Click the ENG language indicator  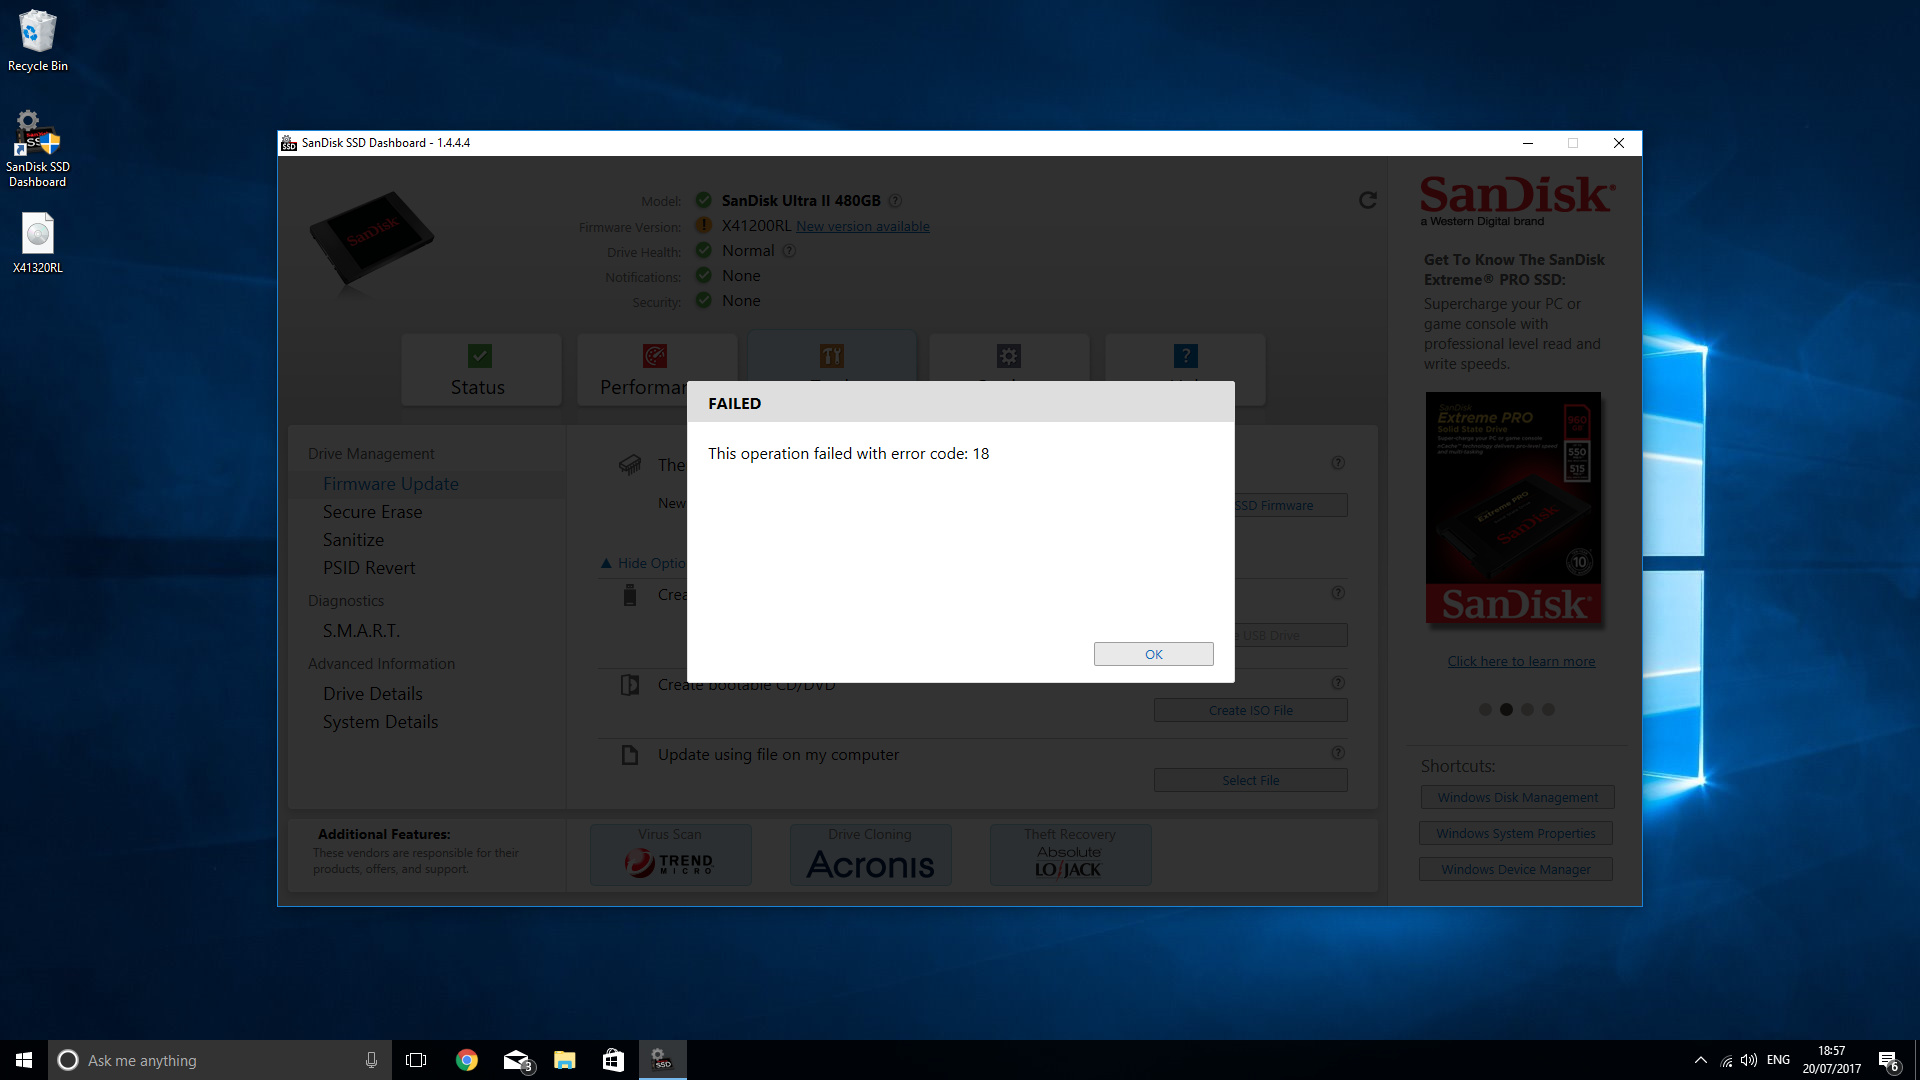pyautogui.click(x=1778, y=1060)
